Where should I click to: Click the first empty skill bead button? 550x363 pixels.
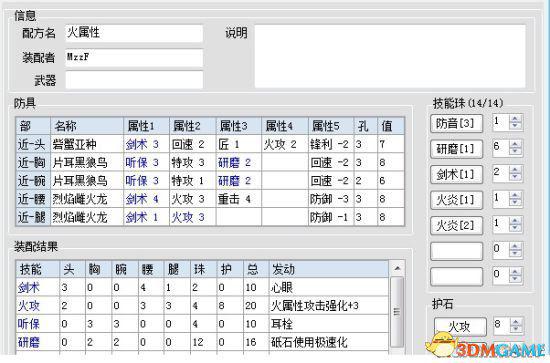coord(456,251)
